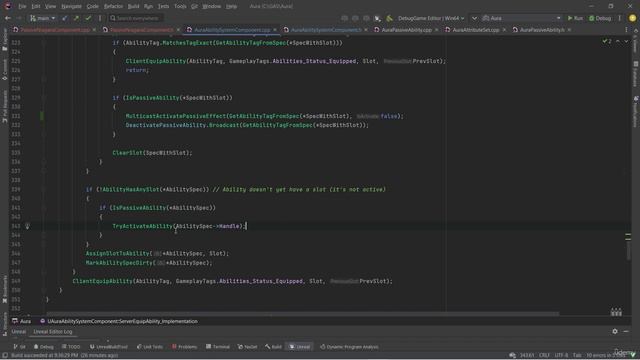Open more run actions dots next to Debug

619,18
